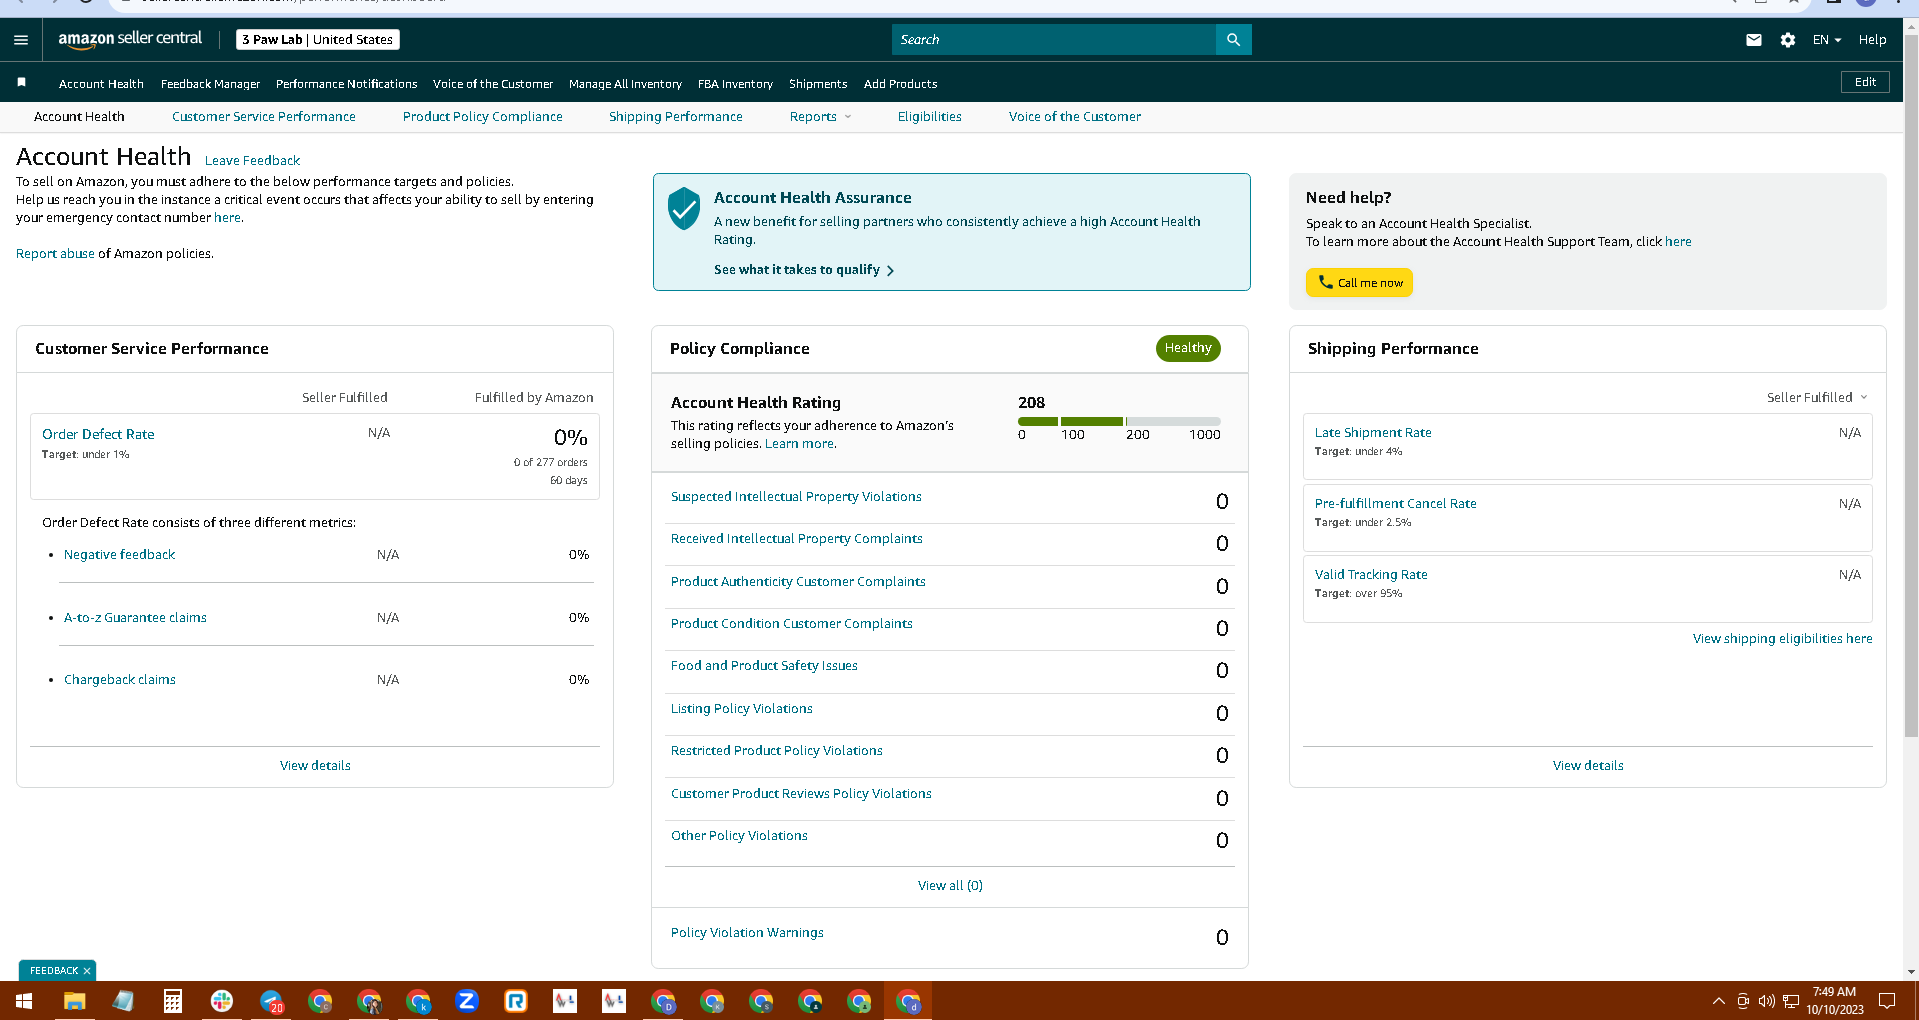This screenshot has height=1020, width=1919.
Task: Click View shipping eligibilities here
Action: coord(1782,639)
